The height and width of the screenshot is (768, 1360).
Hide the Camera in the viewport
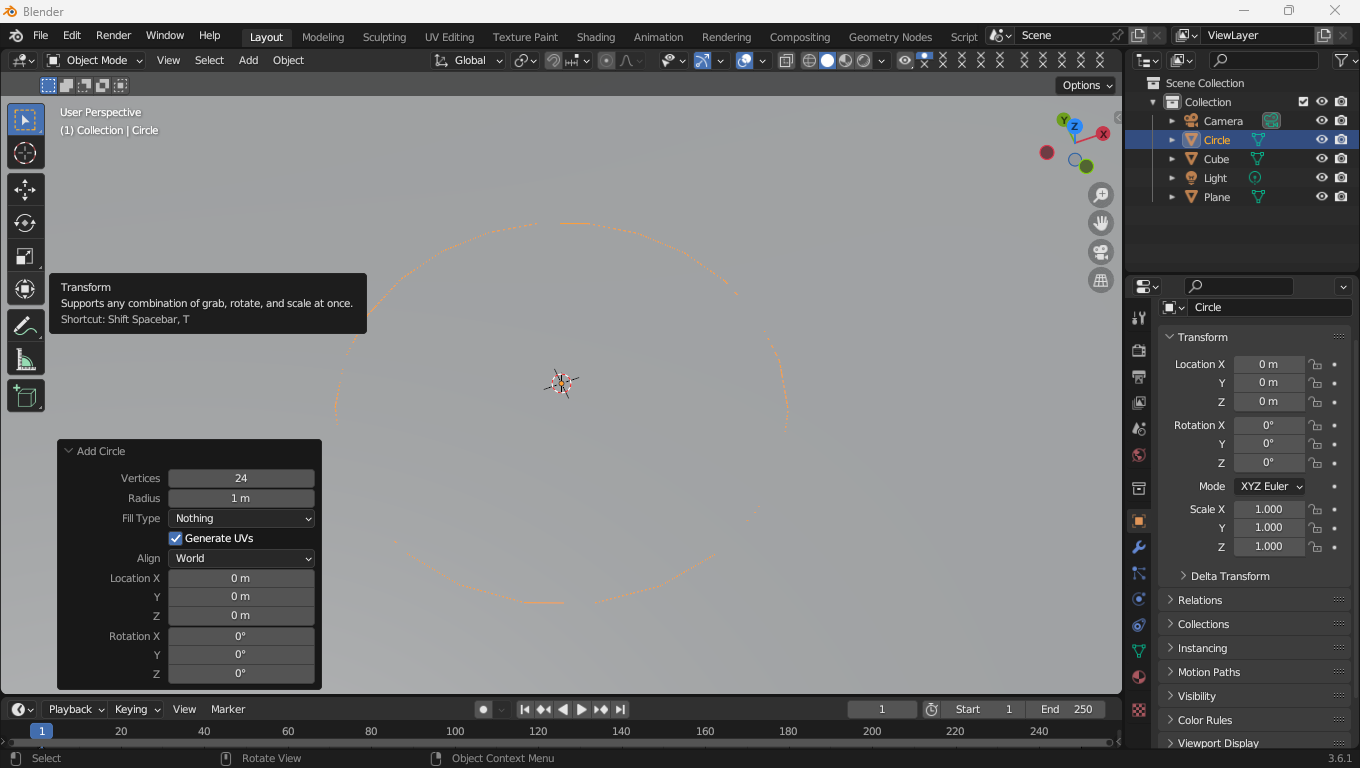1322,121
